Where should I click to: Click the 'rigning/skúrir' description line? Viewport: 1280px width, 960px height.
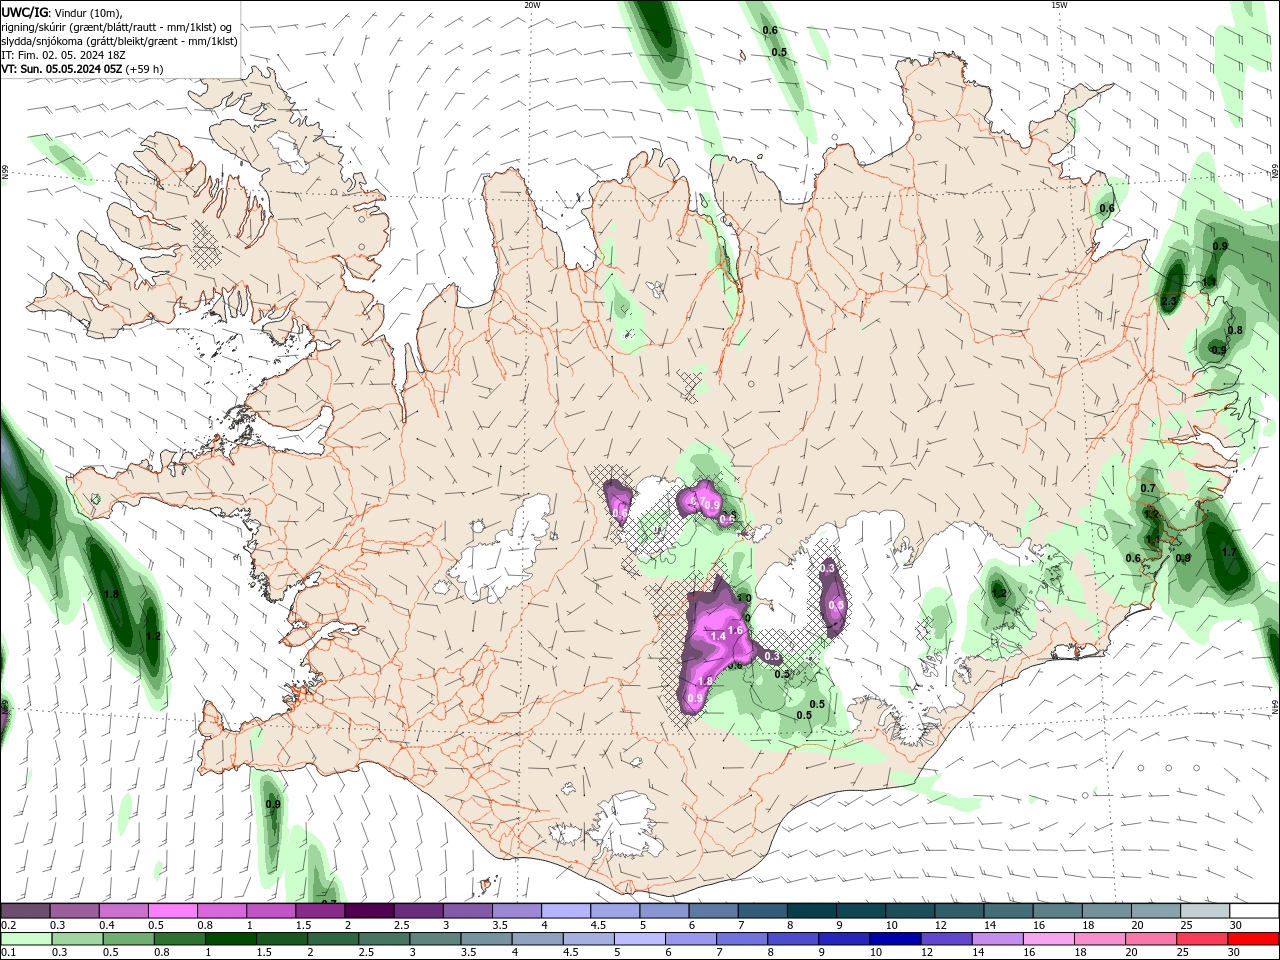[117, 27]
